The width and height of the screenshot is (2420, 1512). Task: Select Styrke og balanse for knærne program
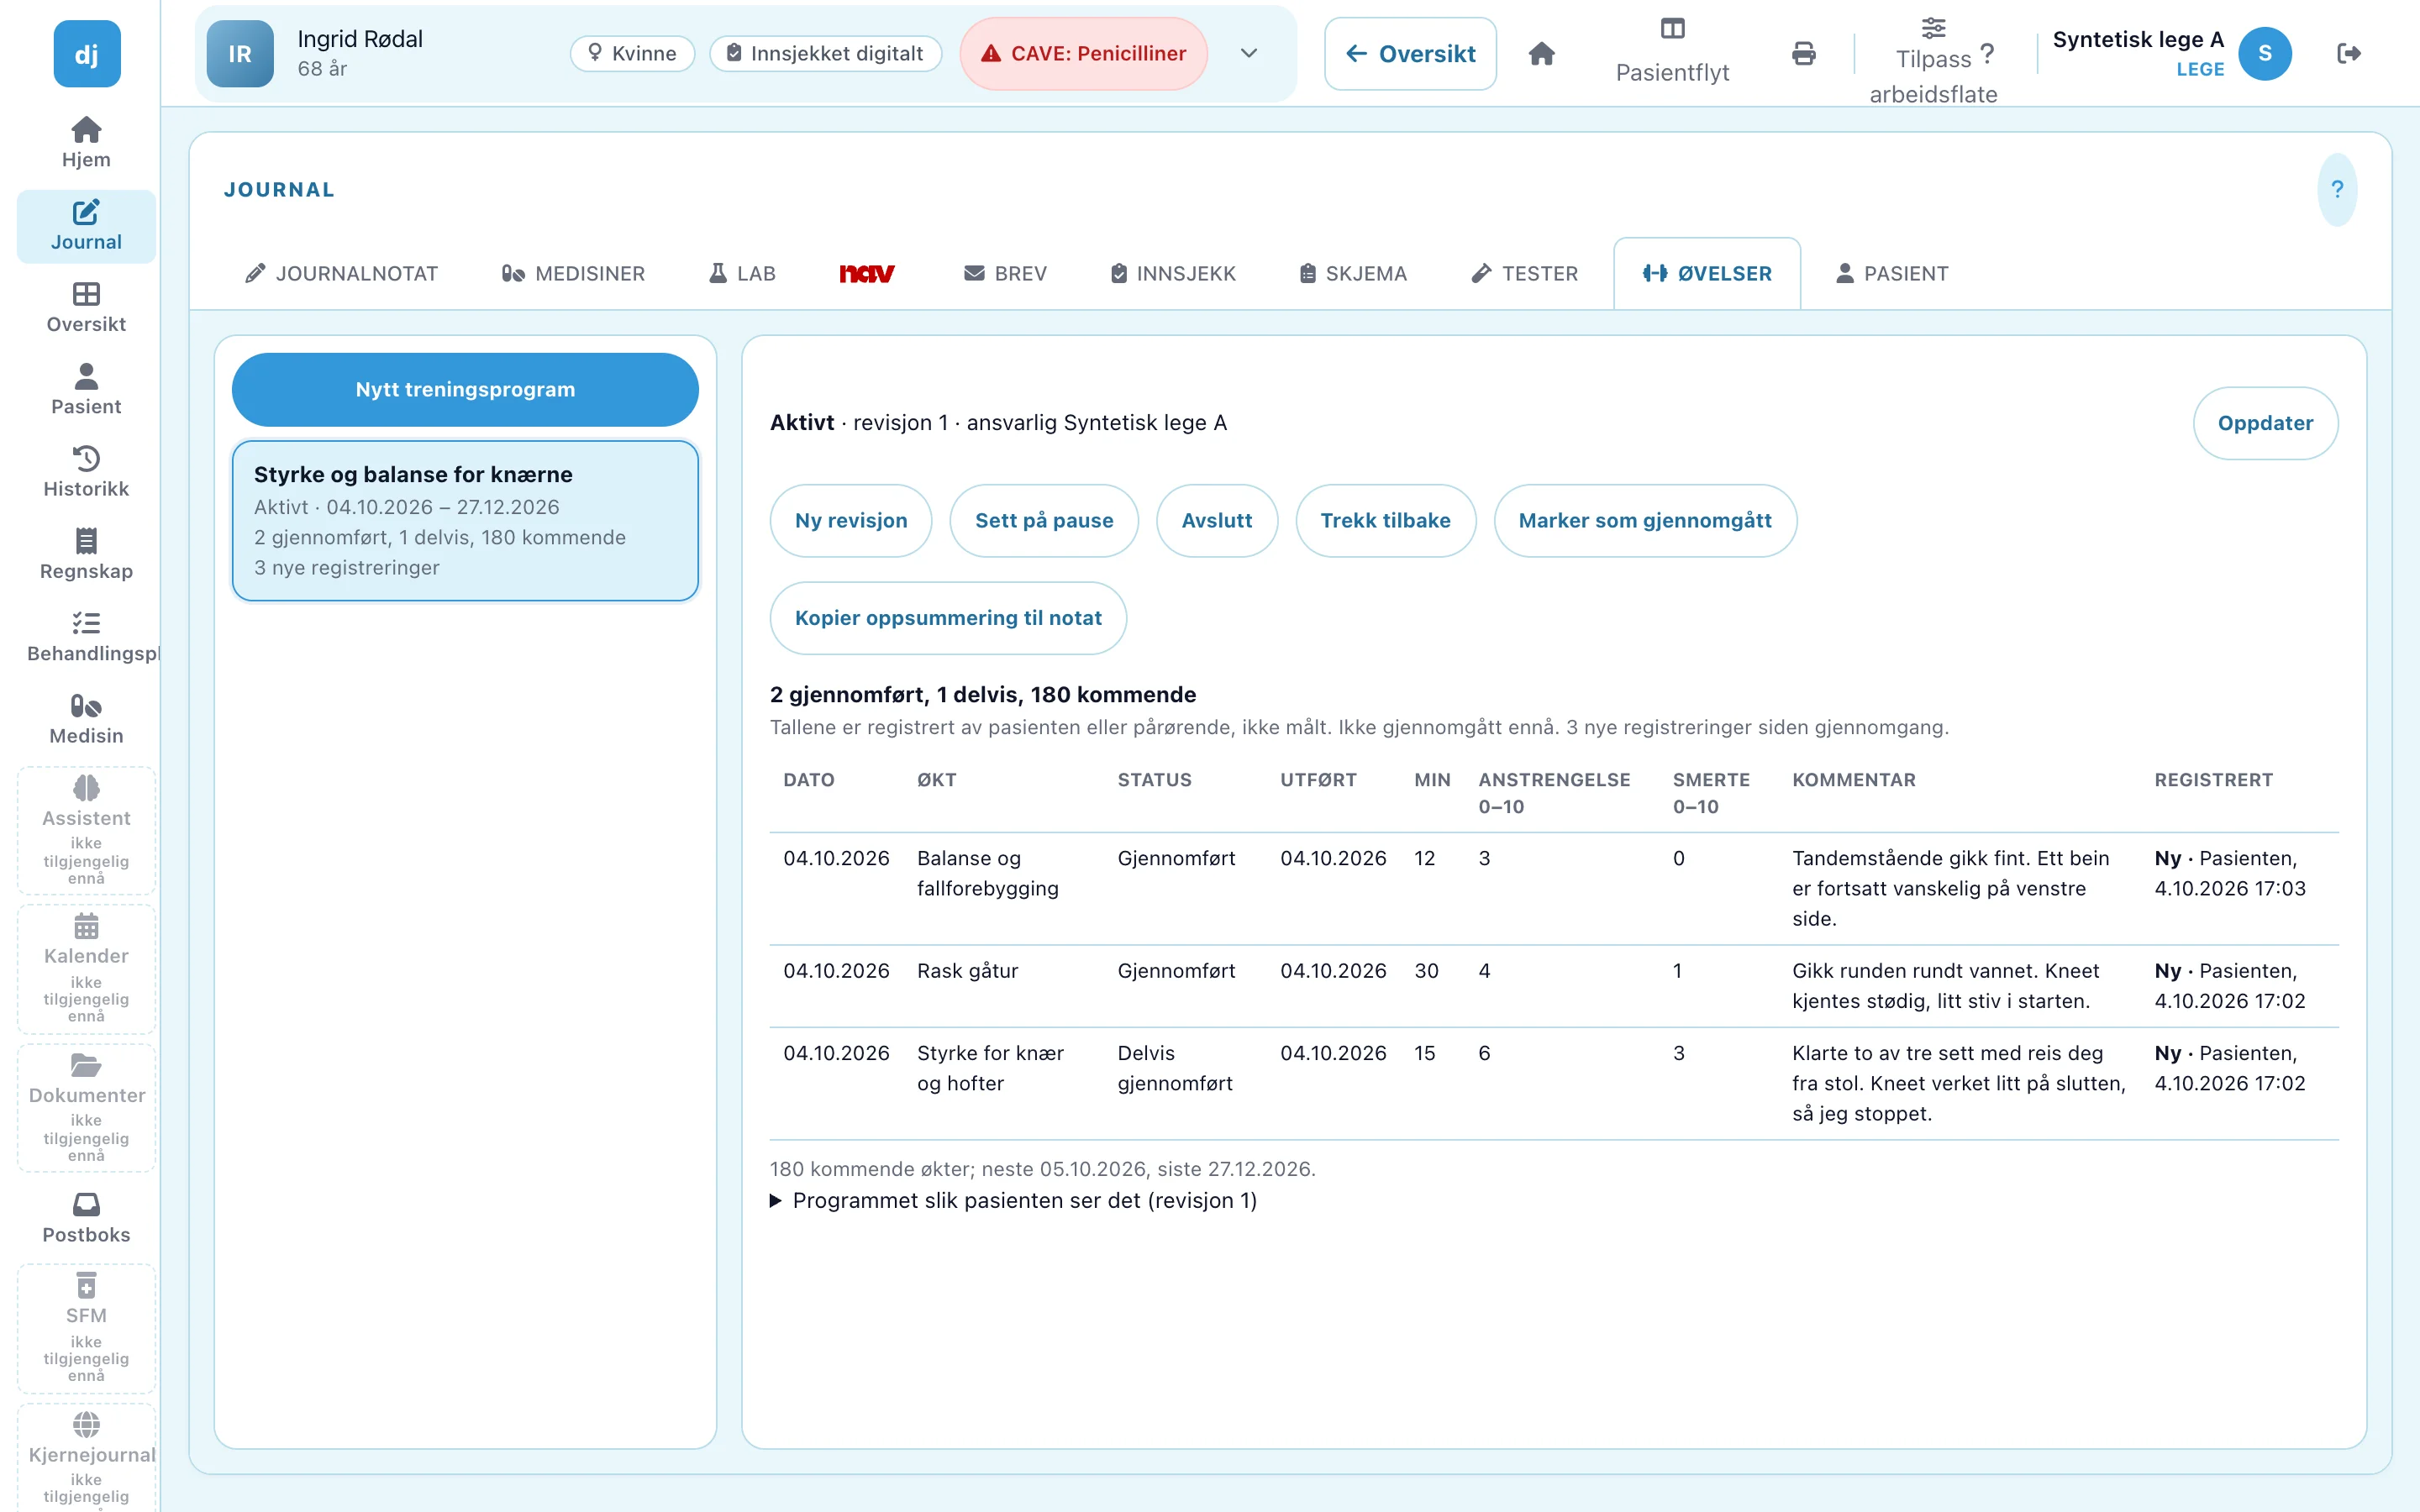click(x=465, y=520)
